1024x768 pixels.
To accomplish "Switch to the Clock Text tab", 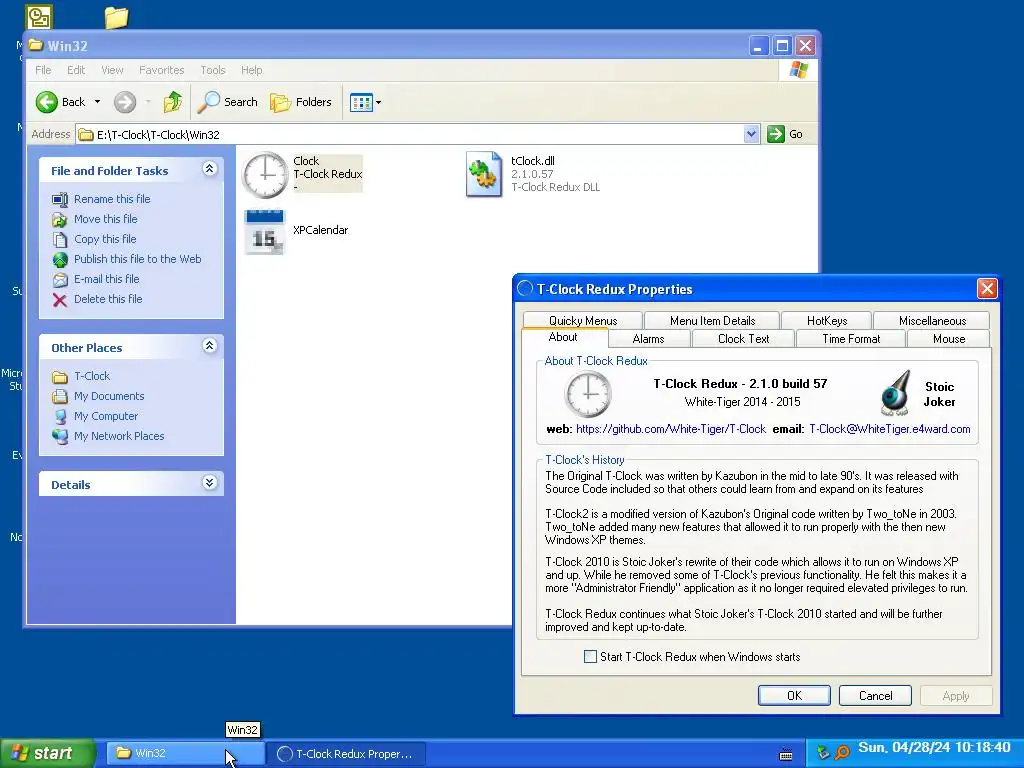I will click(743, 339).
